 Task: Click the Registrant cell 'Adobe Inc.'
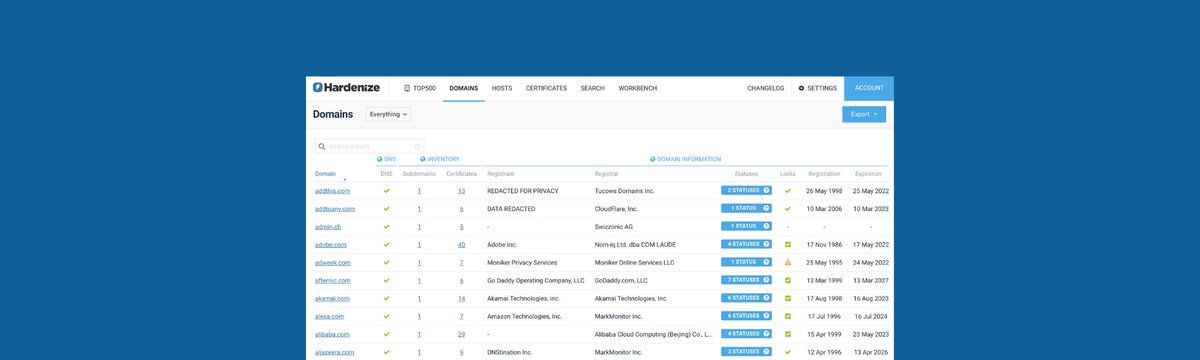point(502,245)
